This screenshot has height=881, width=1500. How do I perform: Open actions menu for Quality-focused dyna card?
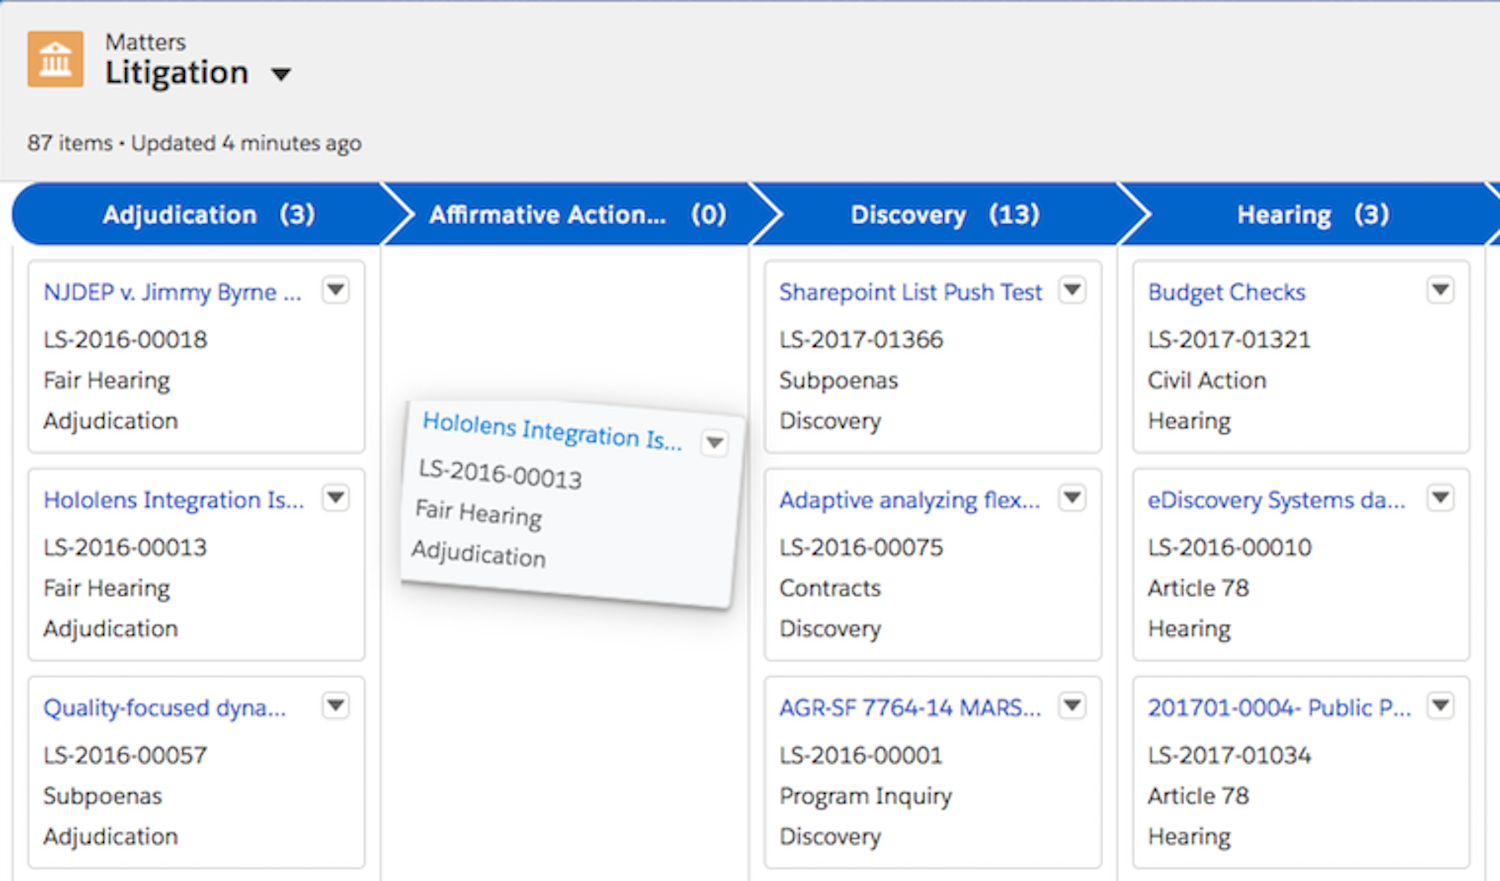pos(336,706)
